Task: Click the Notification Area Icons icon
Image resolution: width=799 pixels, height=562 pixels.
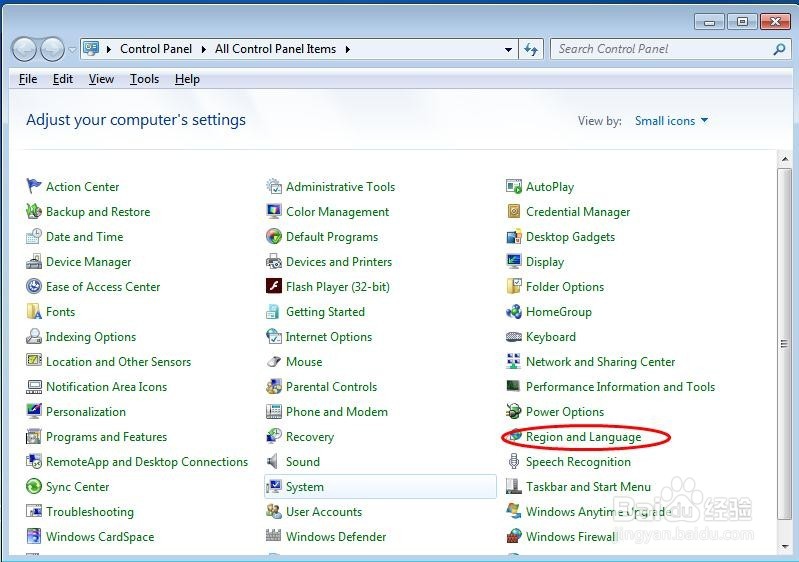Action: (x=34, y=386)
